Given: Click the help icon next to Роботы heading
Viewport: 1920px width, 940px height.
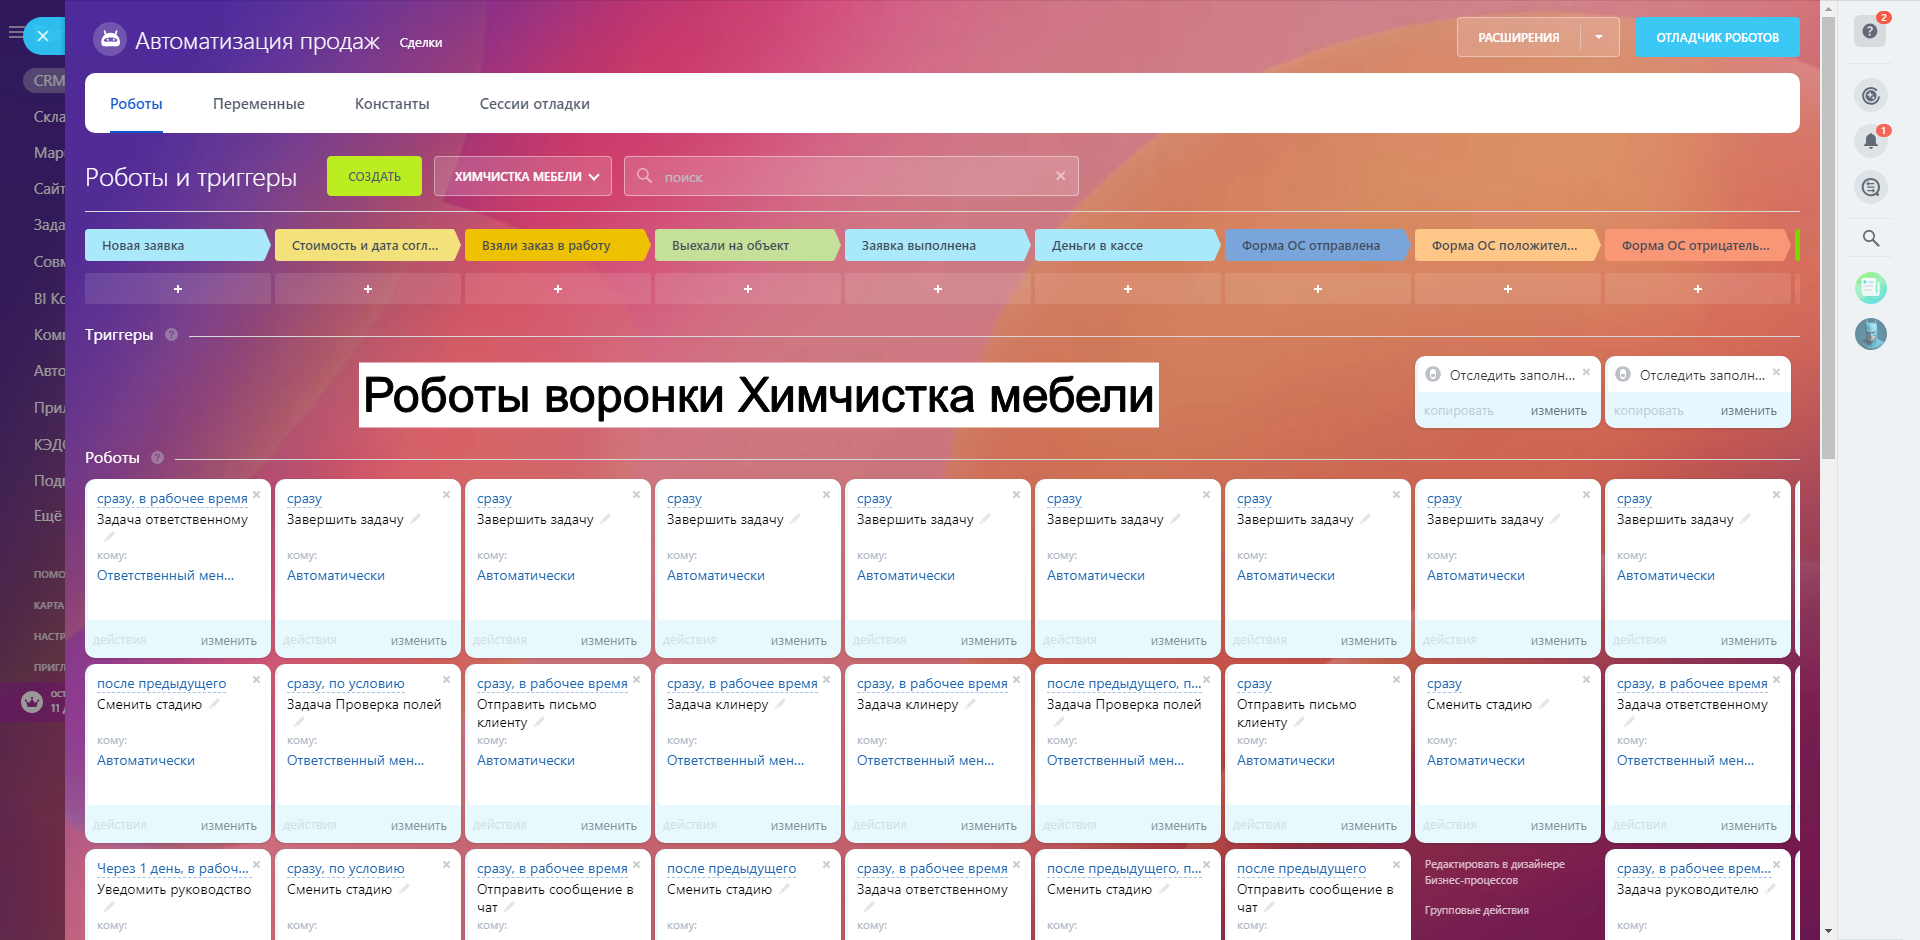Looking at the screenshot, I should coord(157,458).
